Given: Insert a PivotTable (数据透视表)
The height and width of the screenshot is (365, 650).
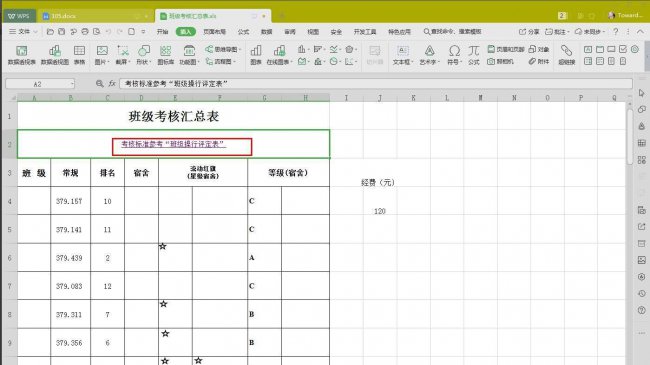Looking at the screenshot, I should click(22, 55).
